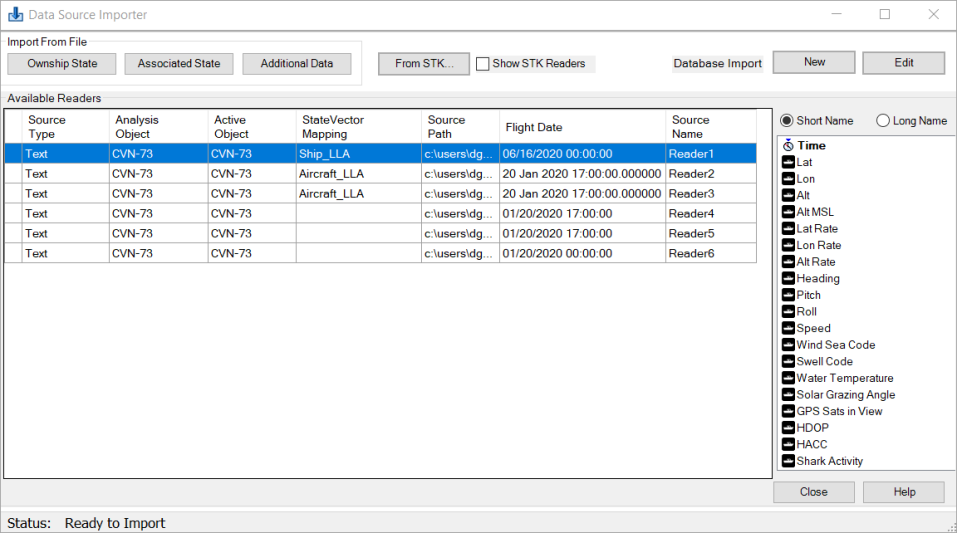
Task: Click the icon beside Wind Sea Code
Action: click(x=788, y=345)
